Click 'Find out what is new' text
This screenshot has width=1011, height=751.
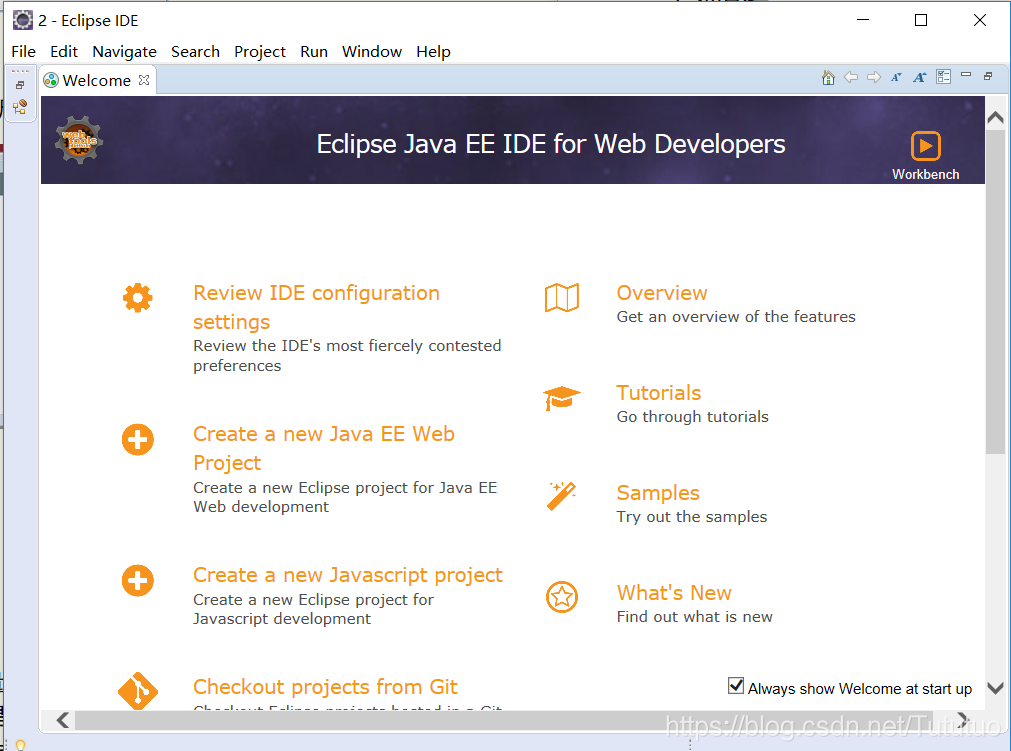click(x=694, y=617)
